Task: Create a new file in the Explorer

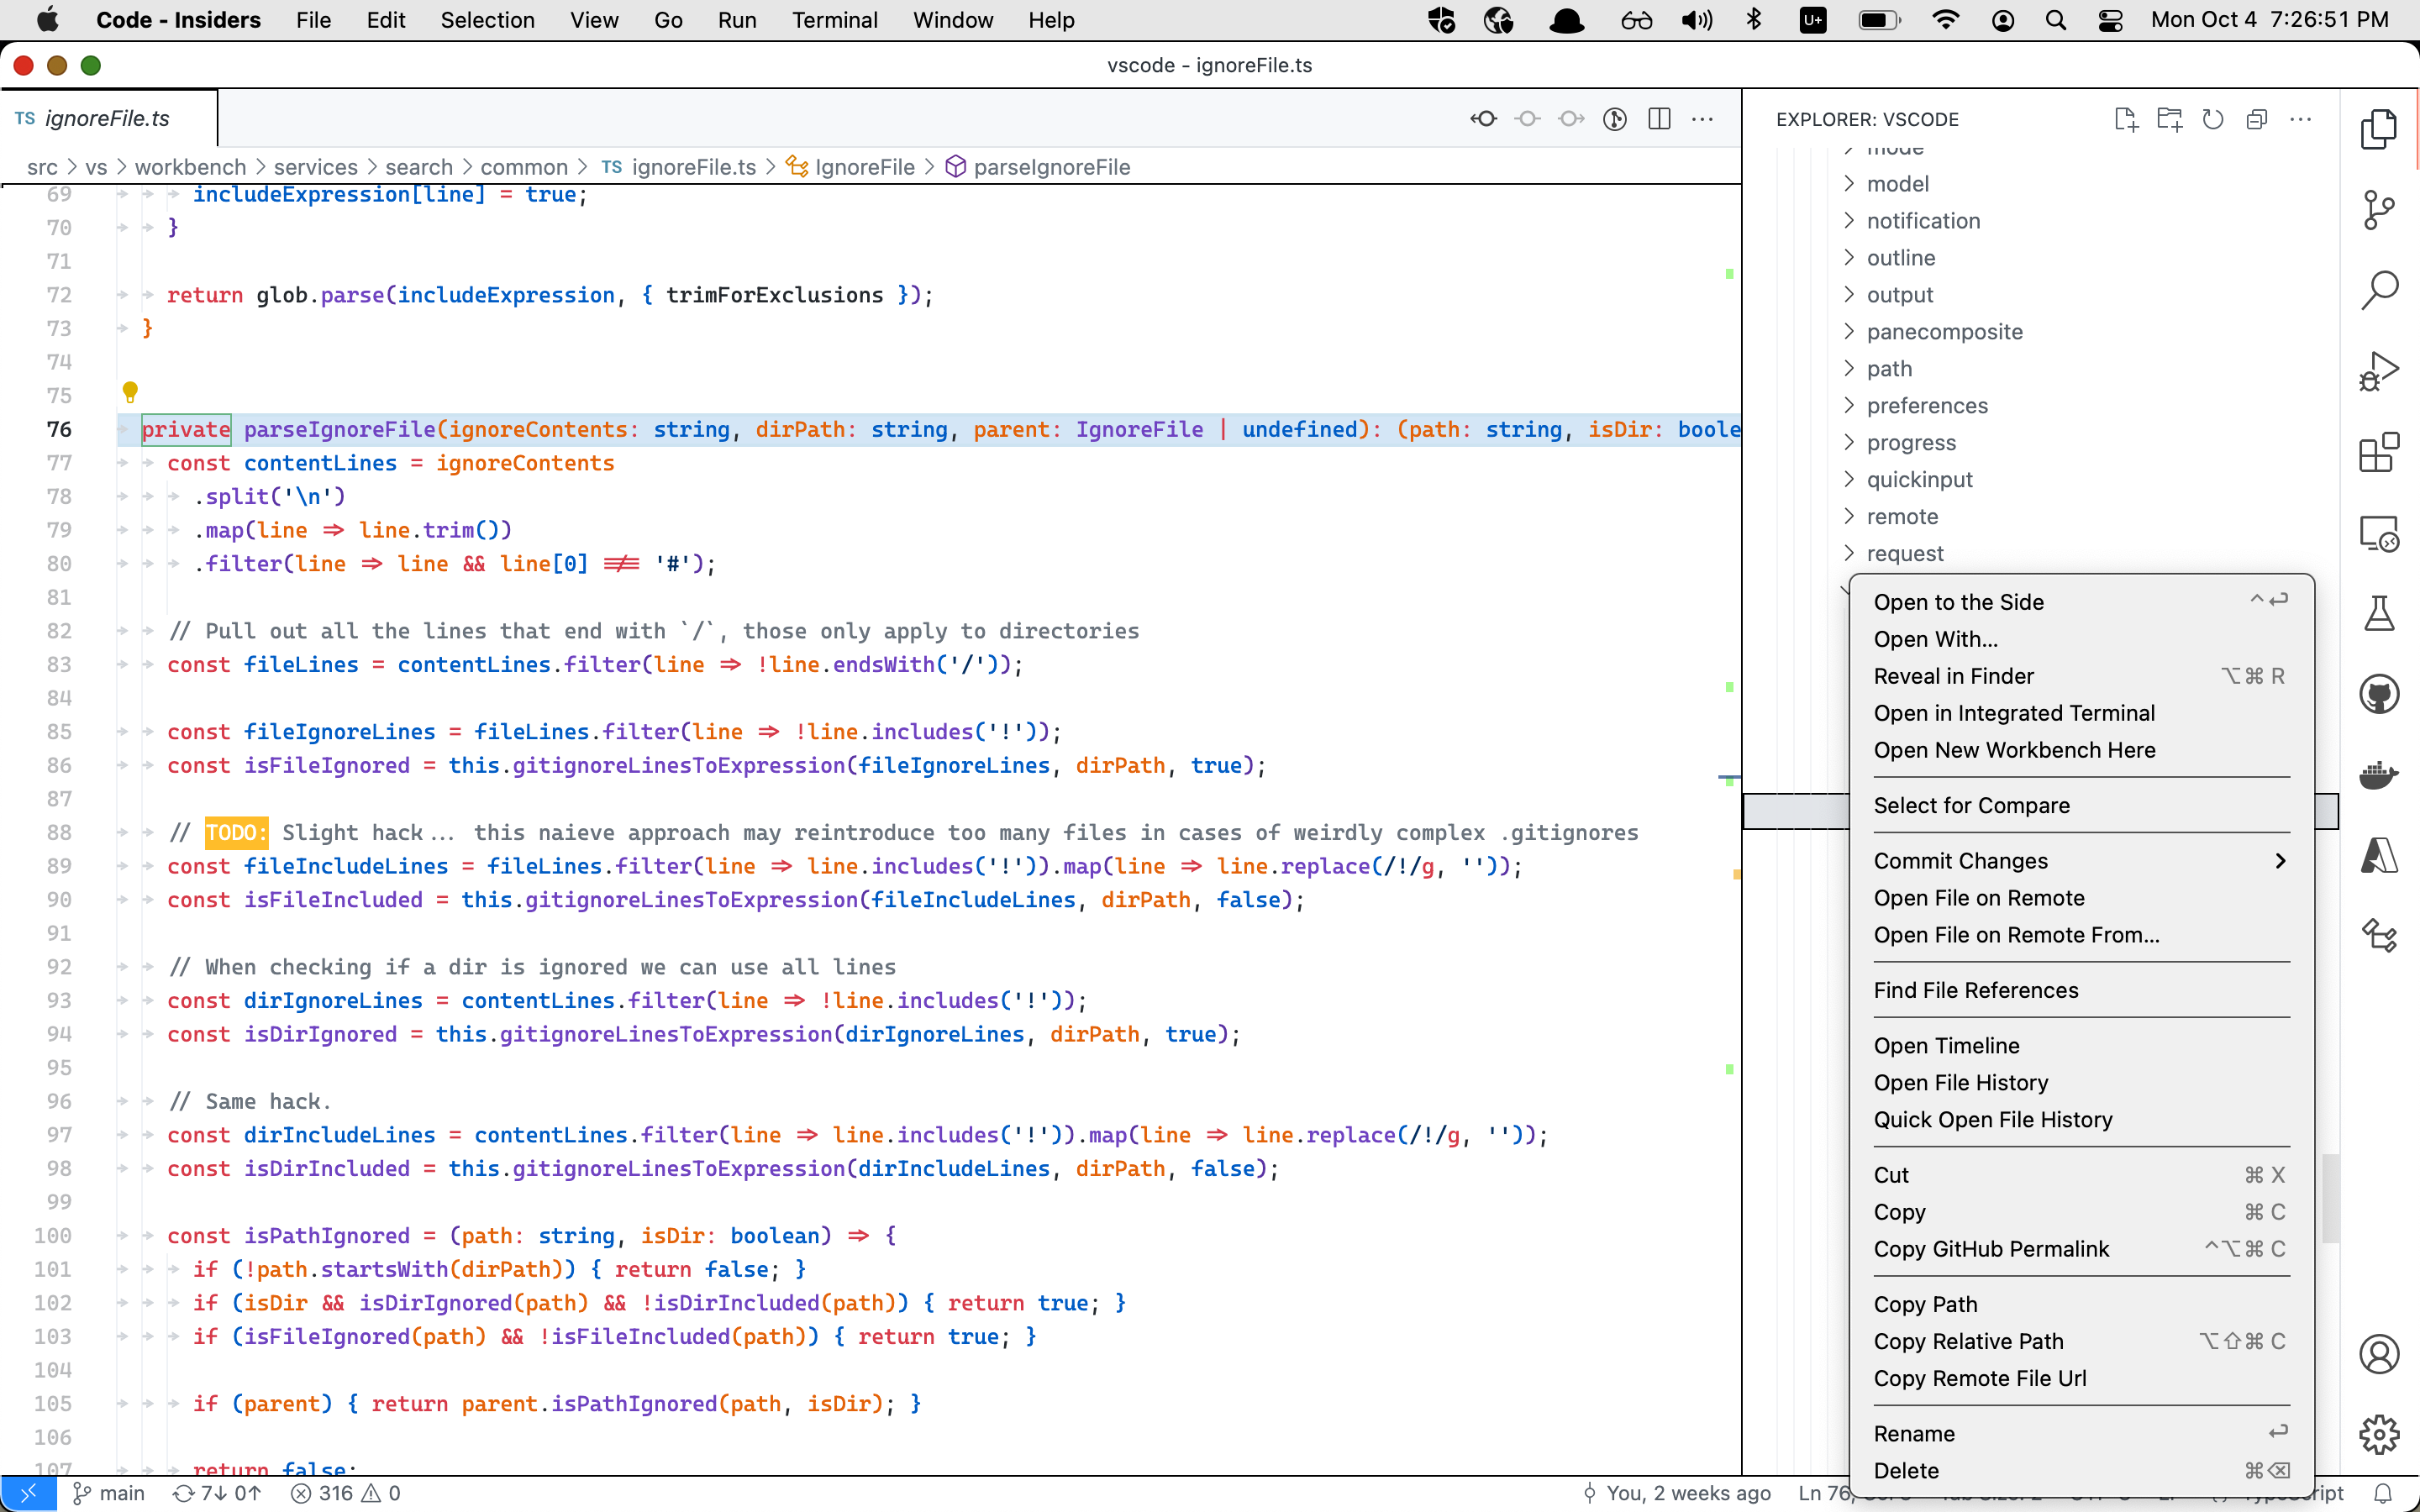Action: 2125,119
